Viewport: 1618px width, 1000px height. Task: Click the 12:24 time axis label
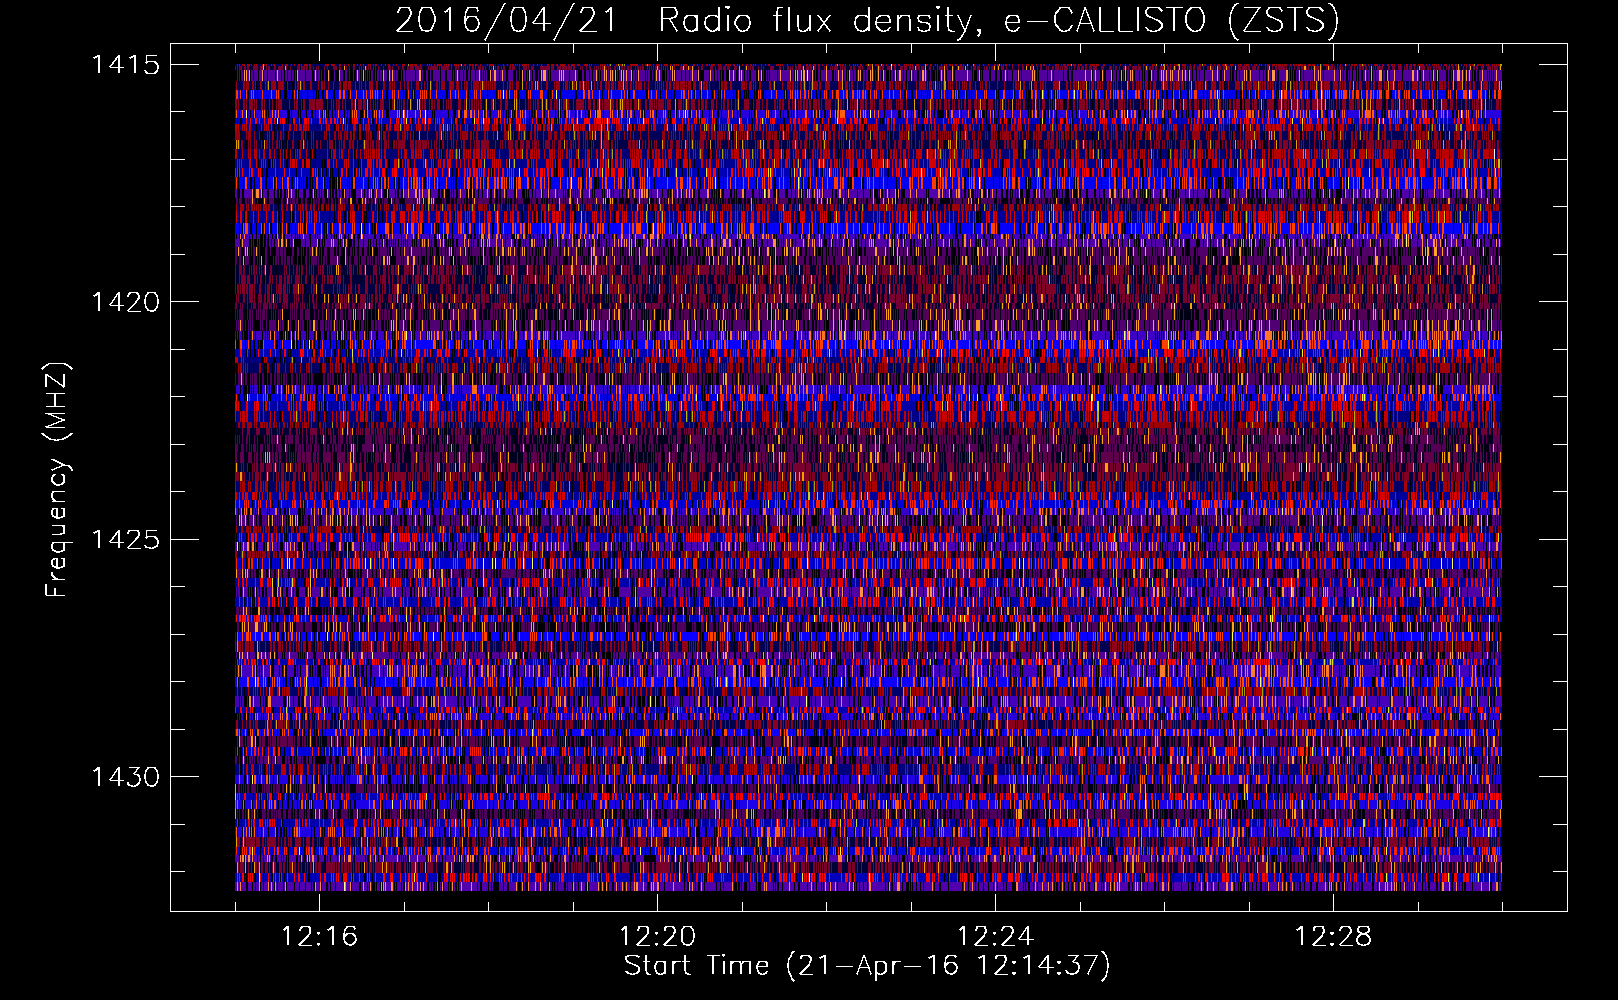coord(996,936)
